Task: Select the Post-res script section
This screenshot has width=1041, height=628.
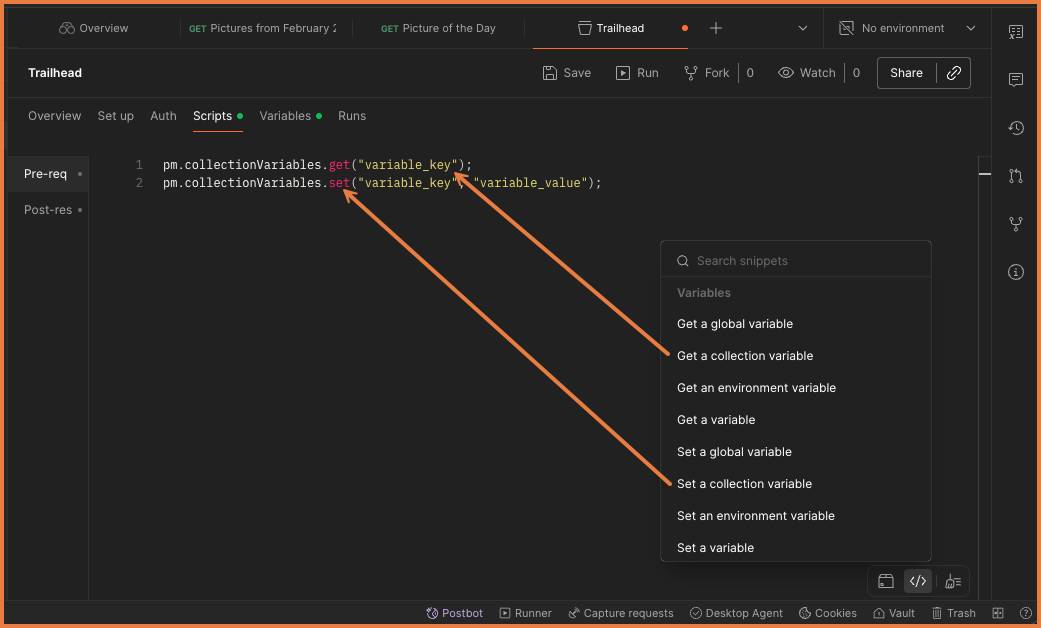Action: (x=48, y=210)
